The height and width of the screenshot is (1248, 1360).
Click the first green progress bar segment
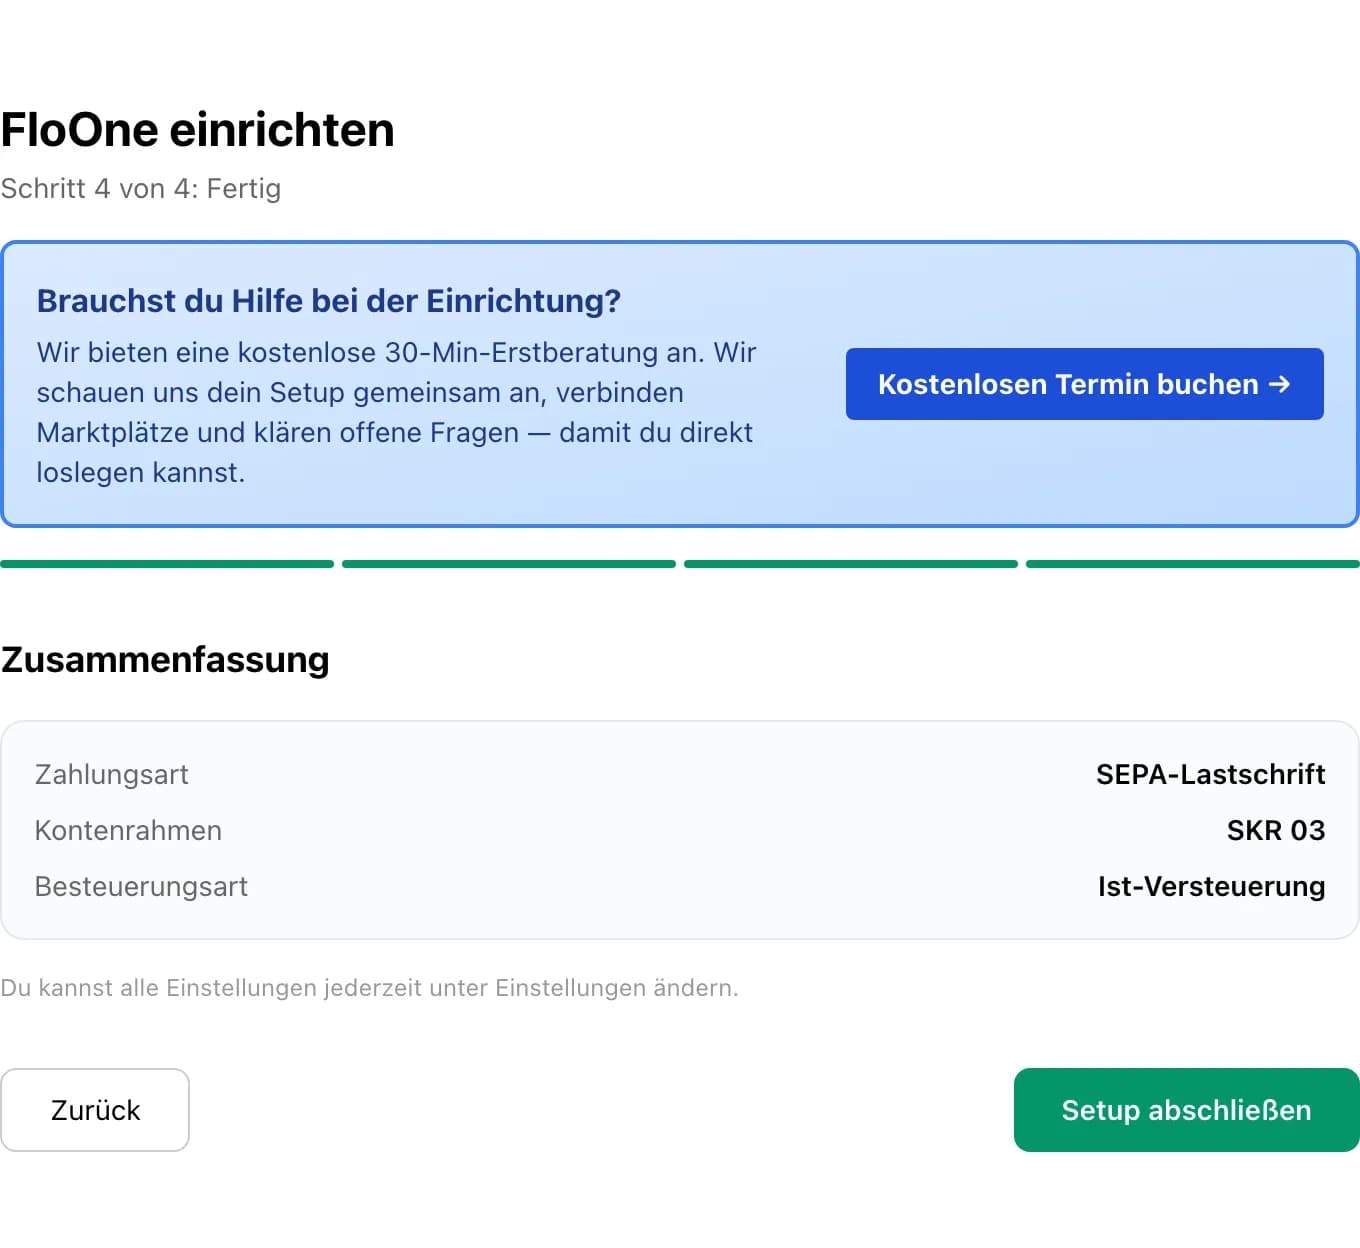tap(167, 564)
